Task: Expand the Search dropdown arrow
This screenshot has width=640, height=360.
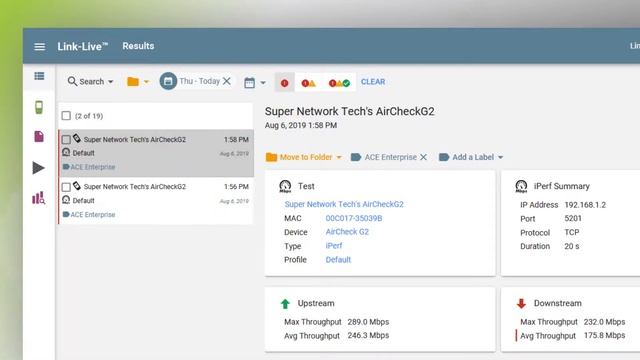Action: click(x=110, y=82)
